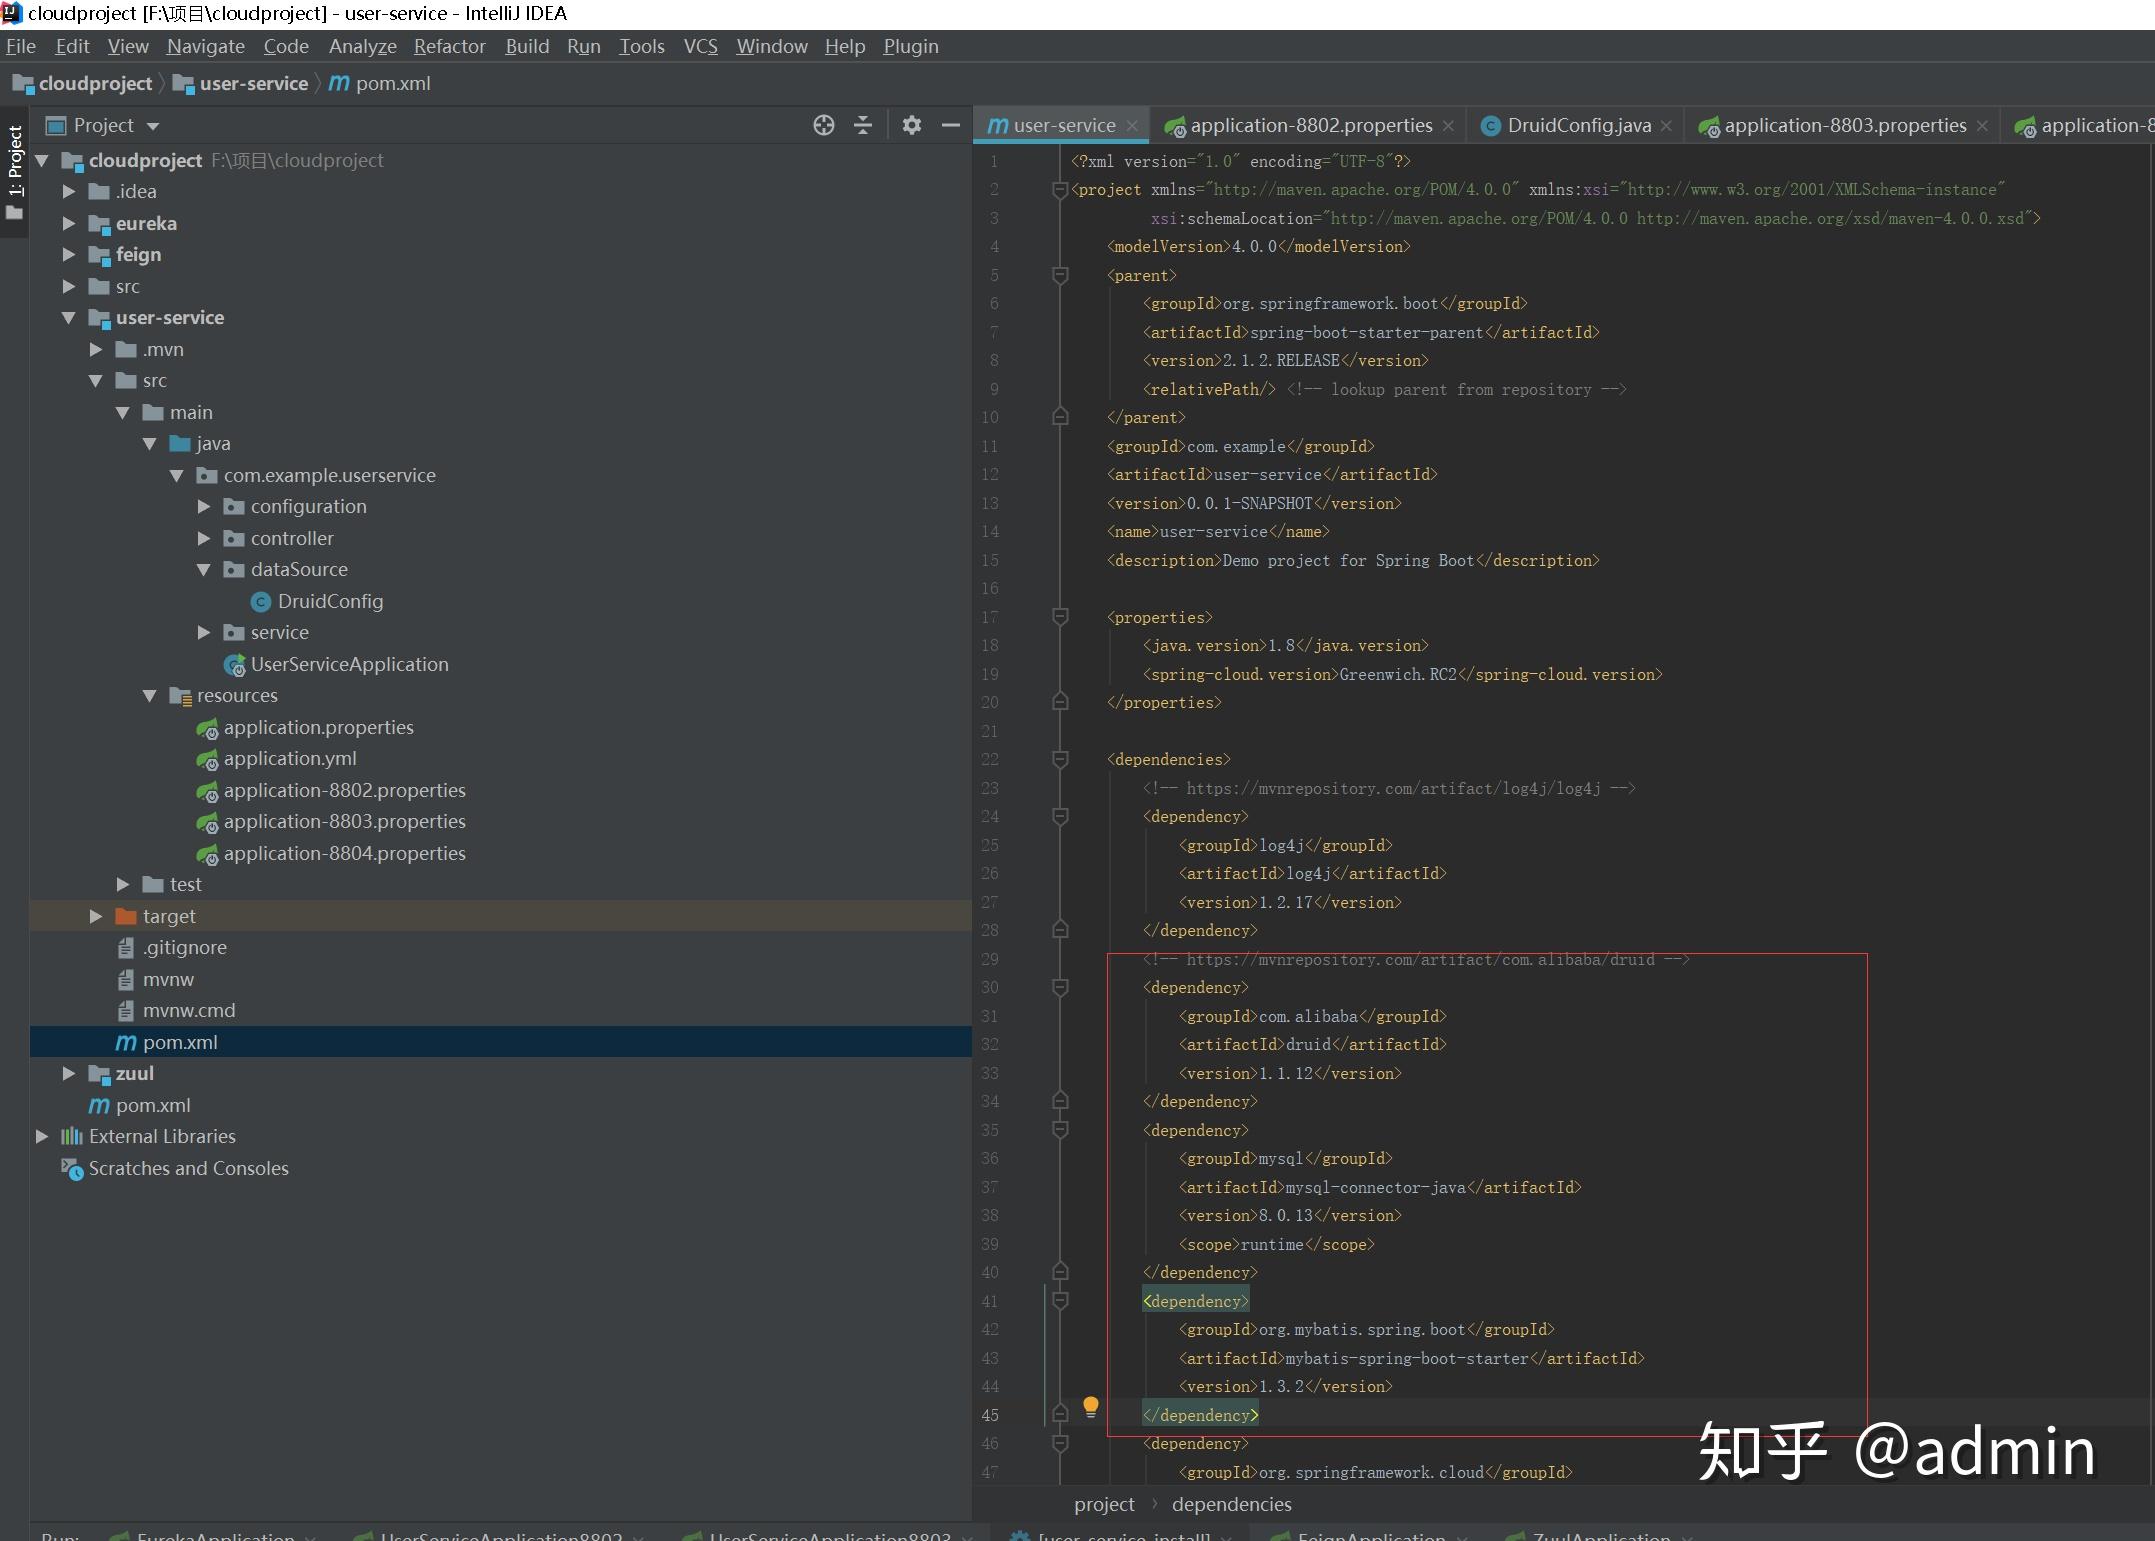
Task: Switch to DruidConfig.java tab
Action: (x=1578, y=126)
